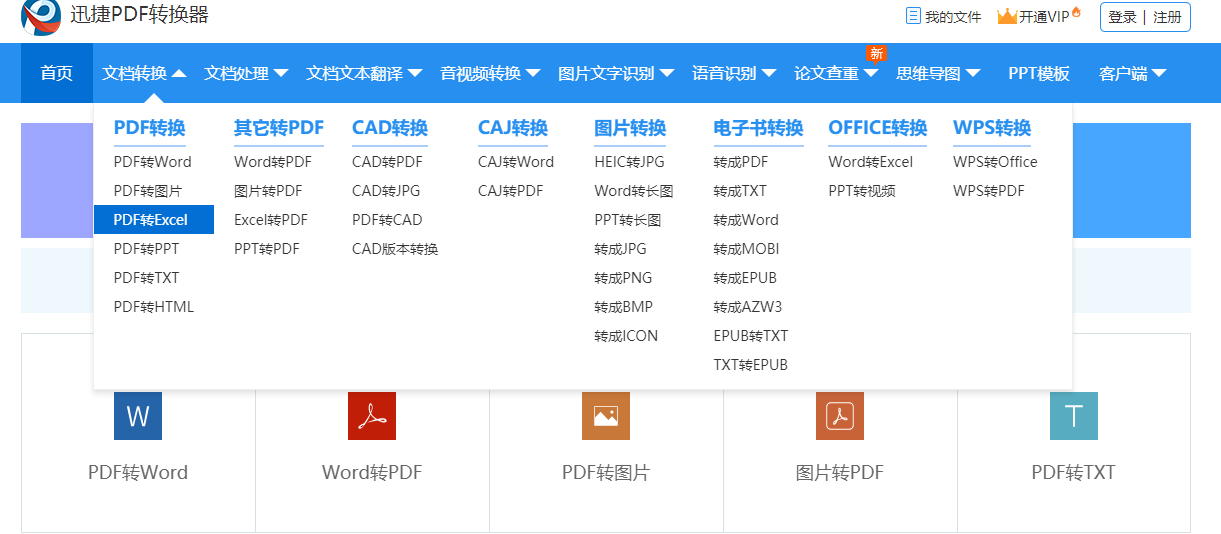Click 注册 link
This screenshot has height=534, width=1221.
tap(1167, 17)
